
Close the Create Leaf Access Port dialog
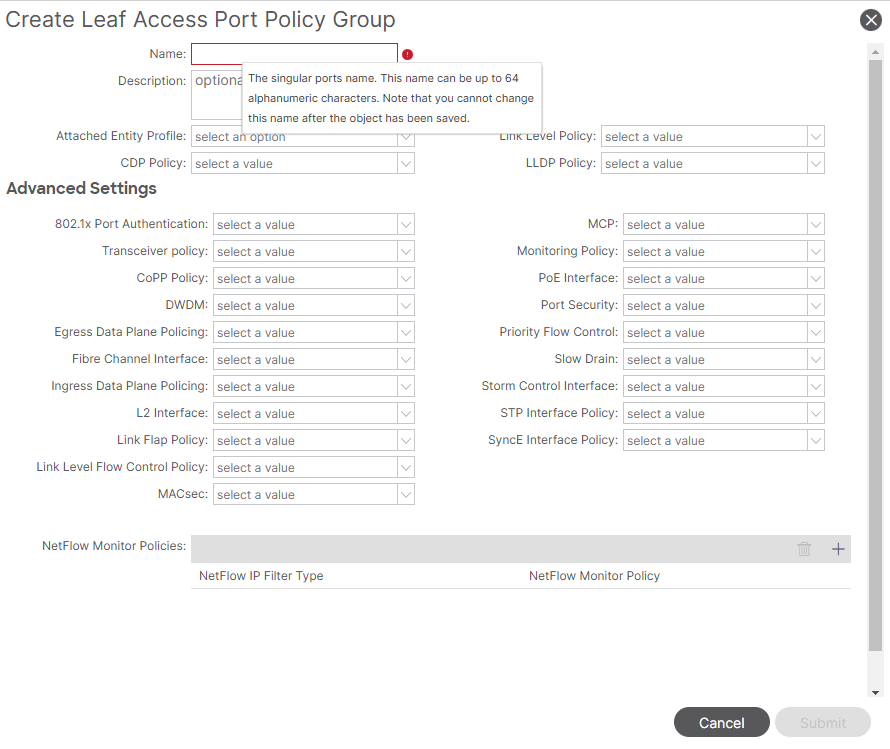click(870, 21)
